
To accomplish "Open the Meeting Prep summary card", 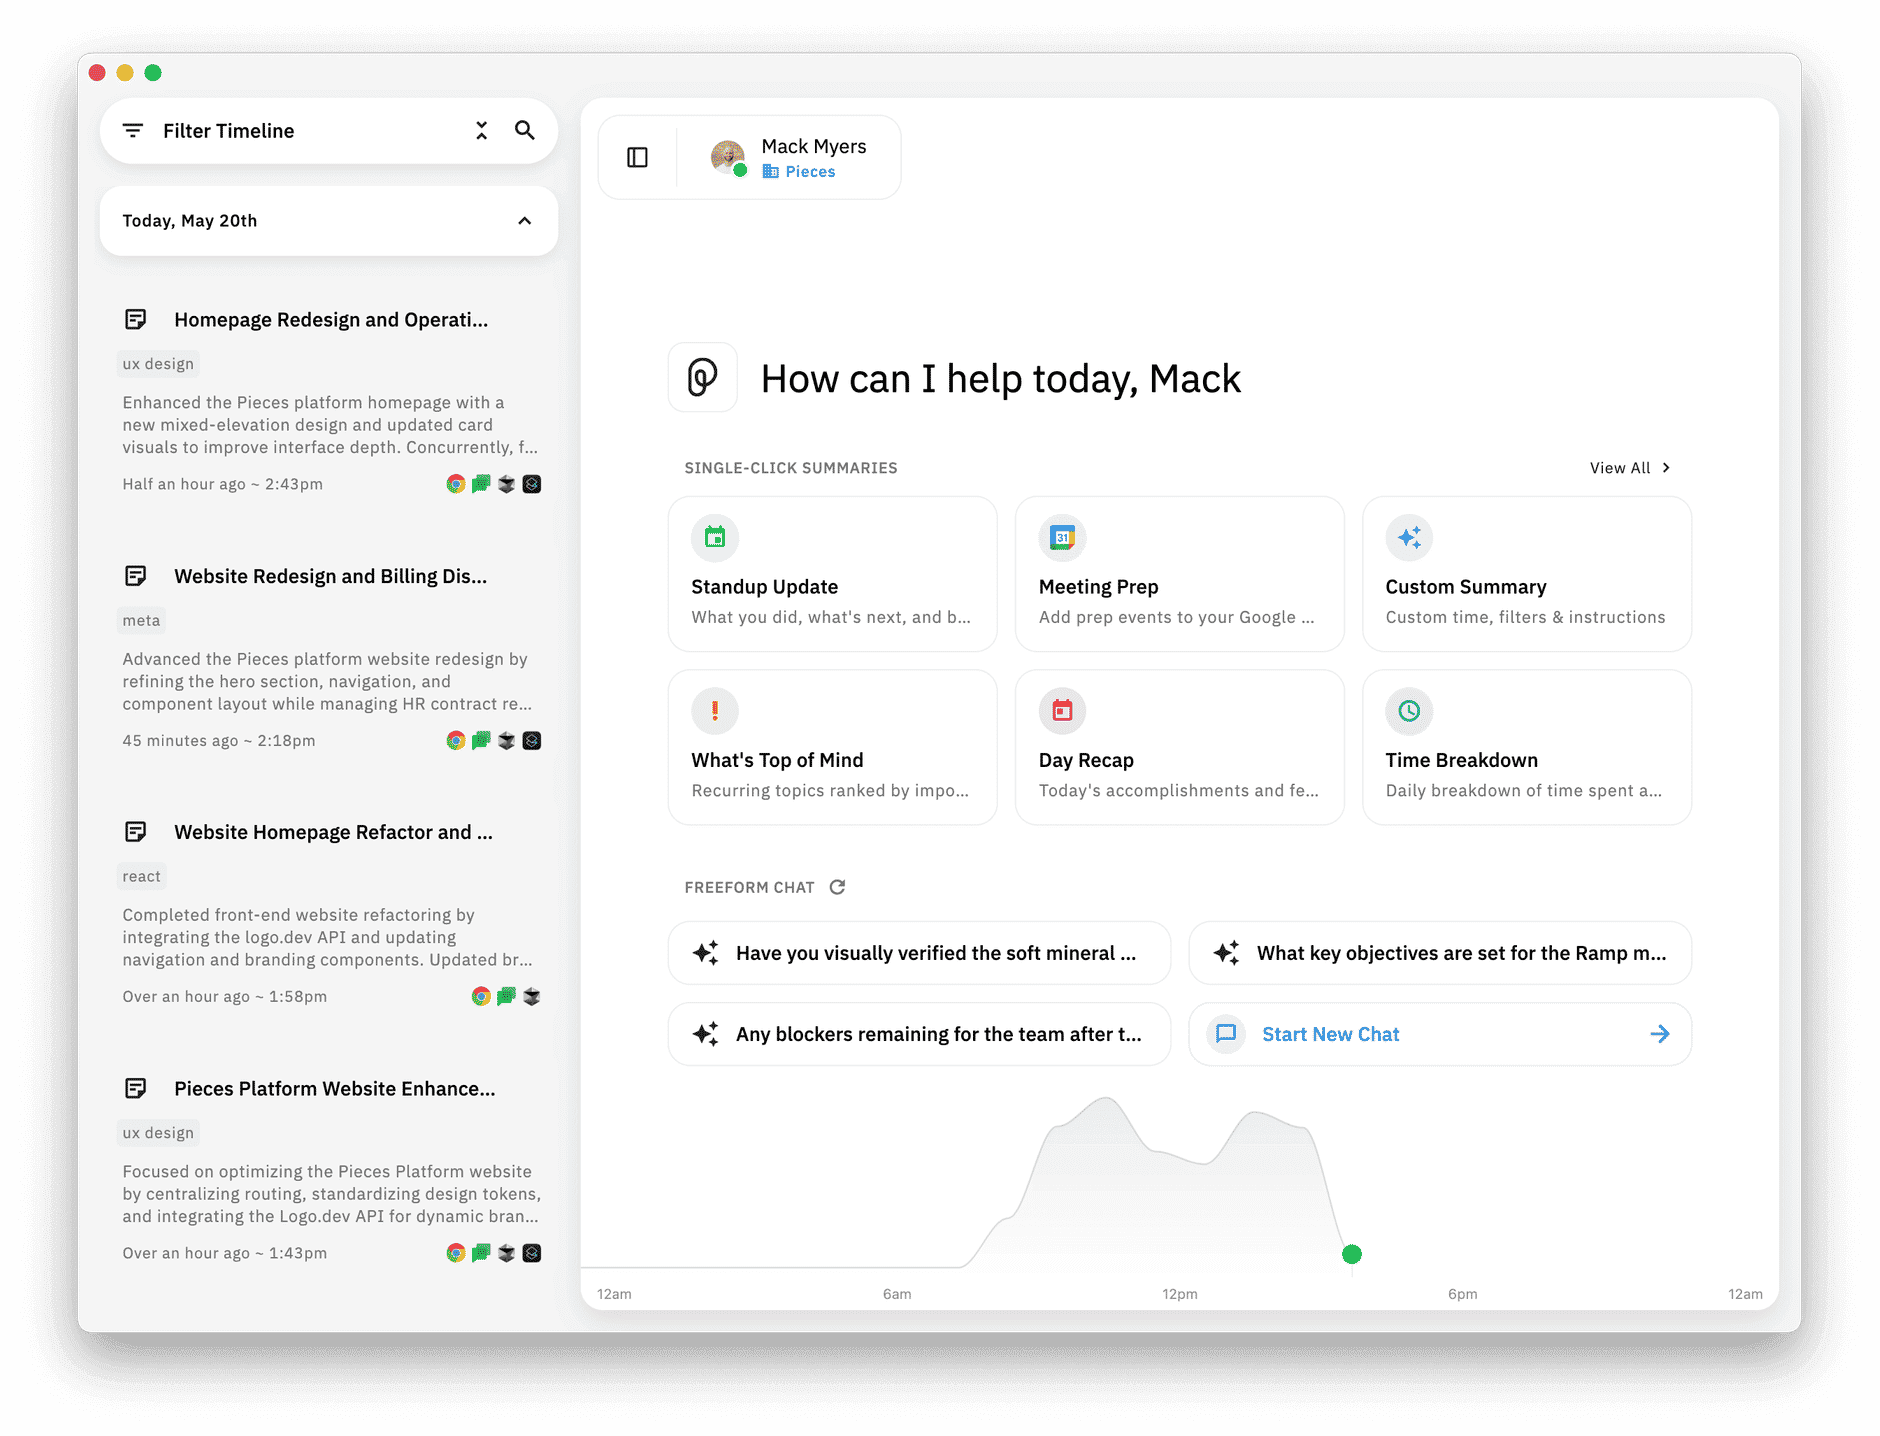I will pyautogui.click(x=1179, y=574).
